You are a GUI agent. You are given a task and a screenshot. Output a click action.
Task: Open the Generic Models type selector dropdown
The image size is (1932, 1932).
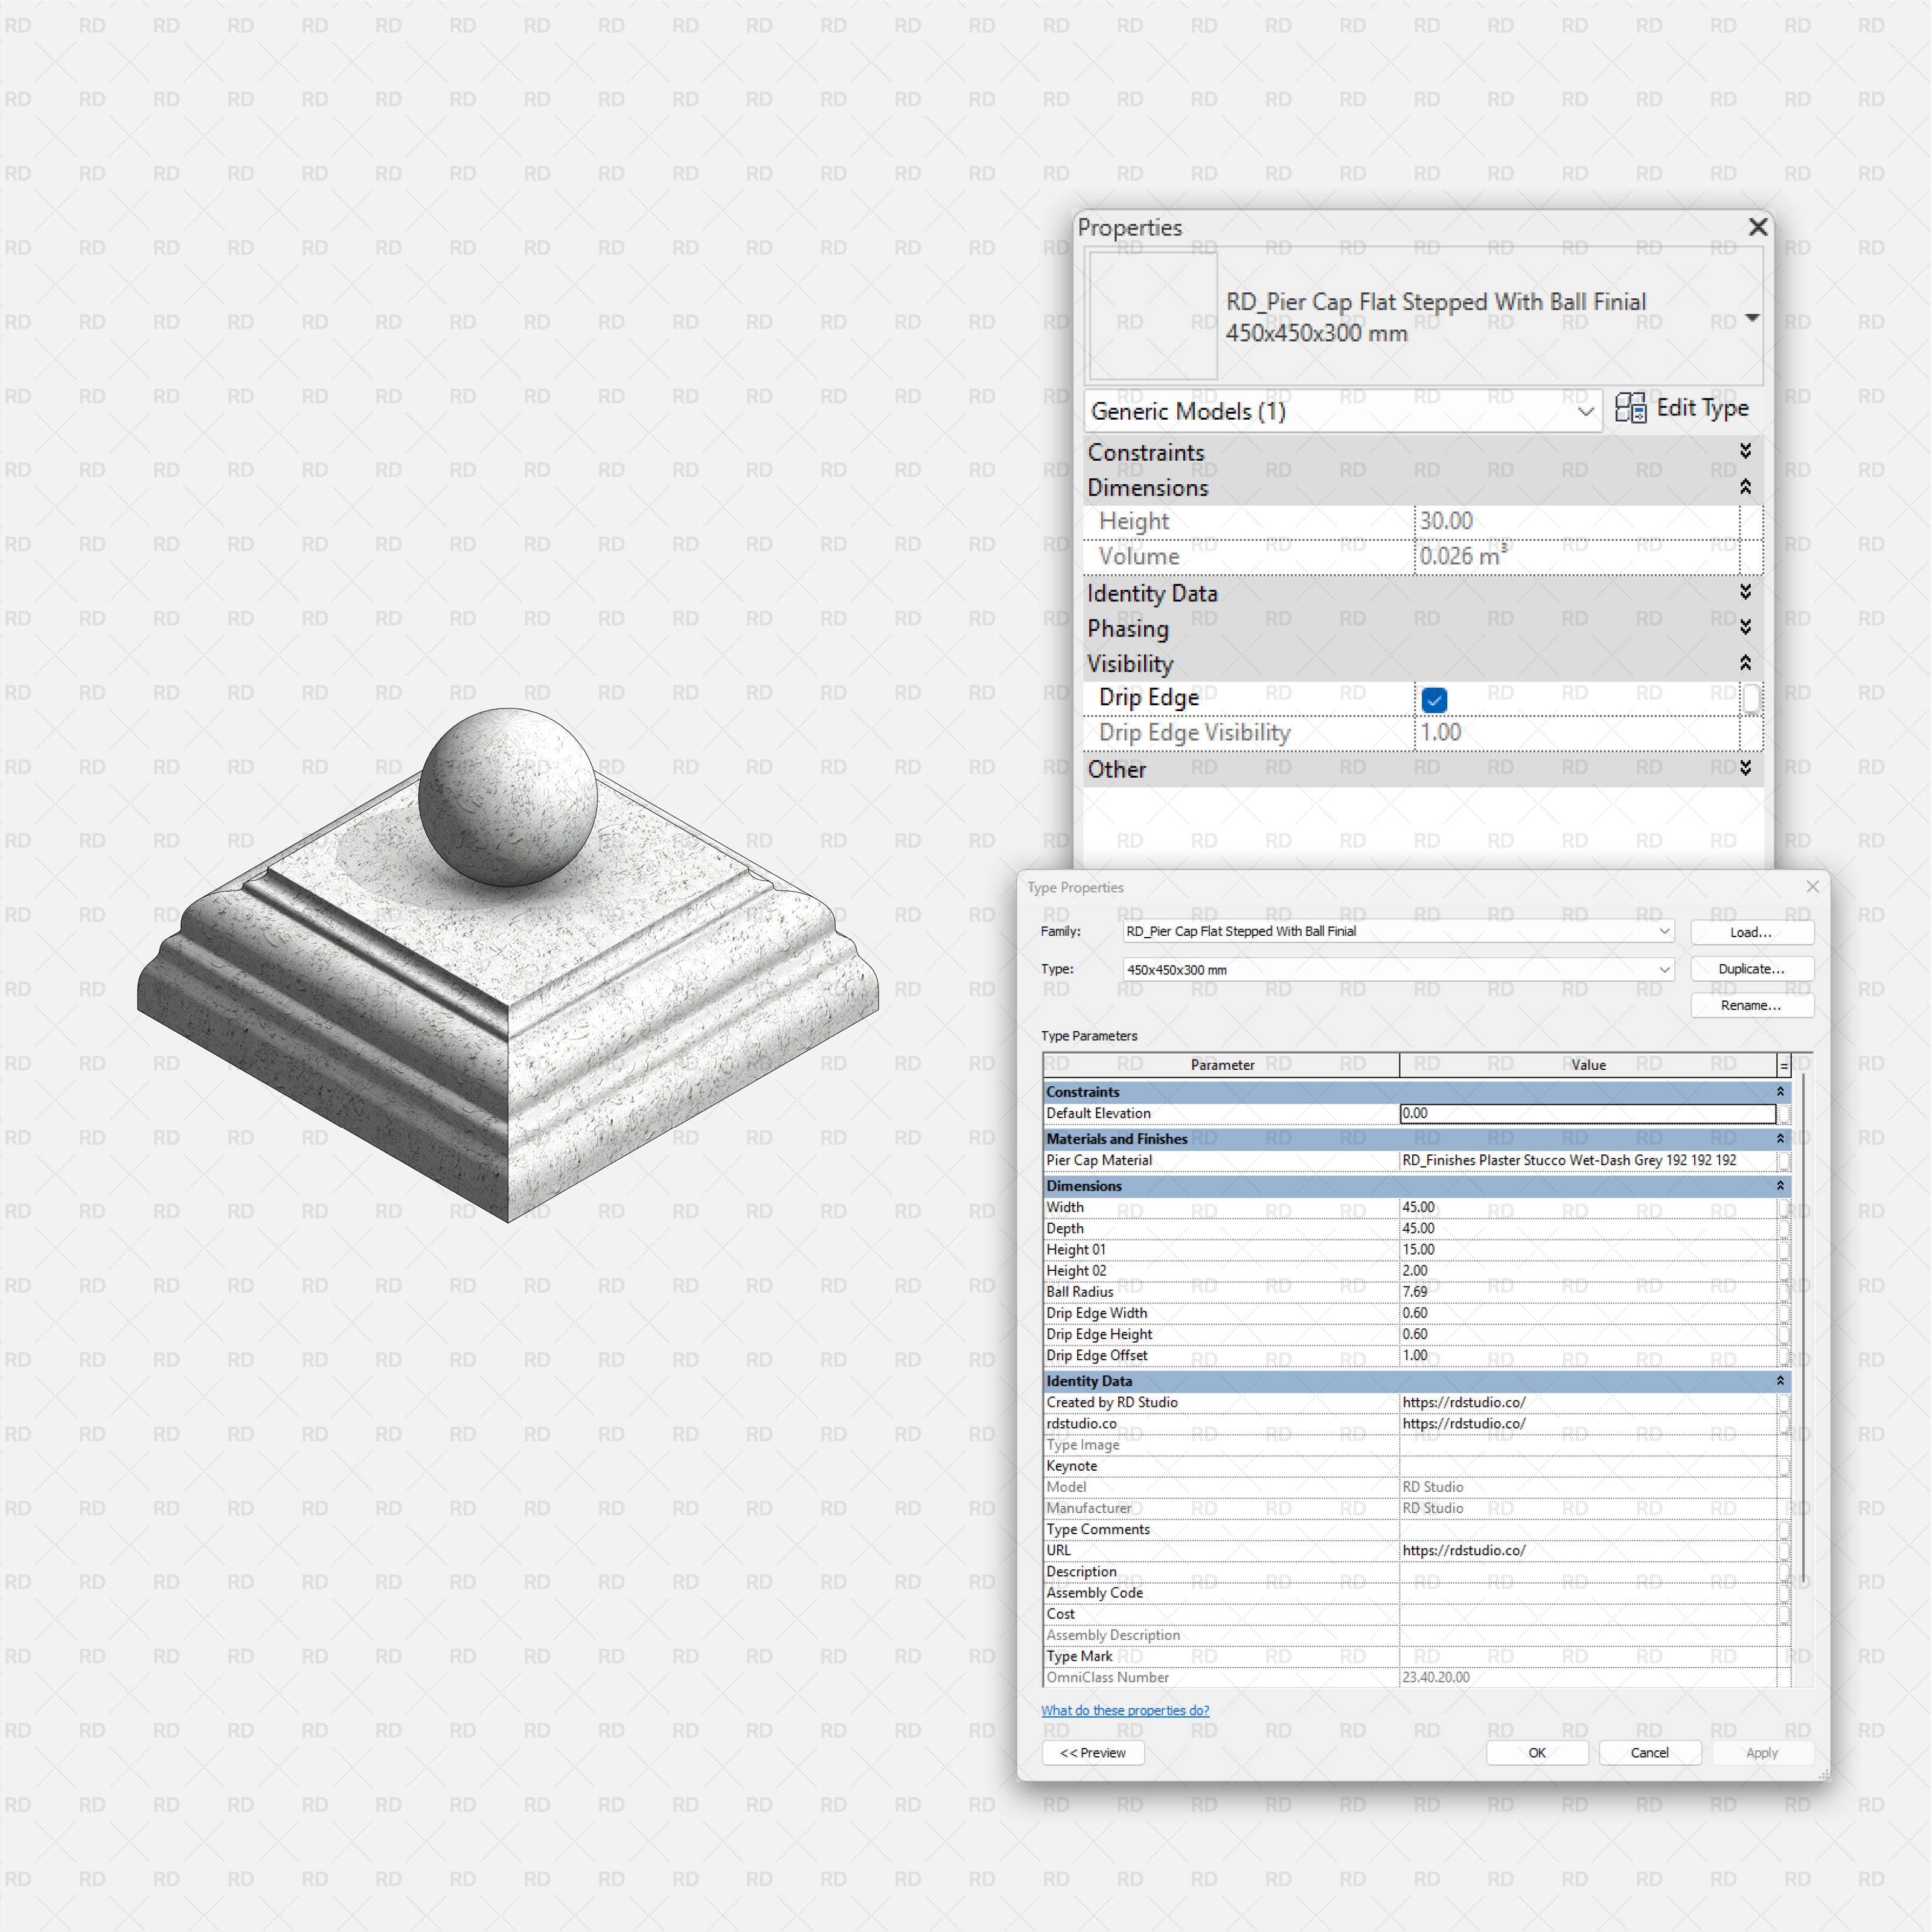1586,411
